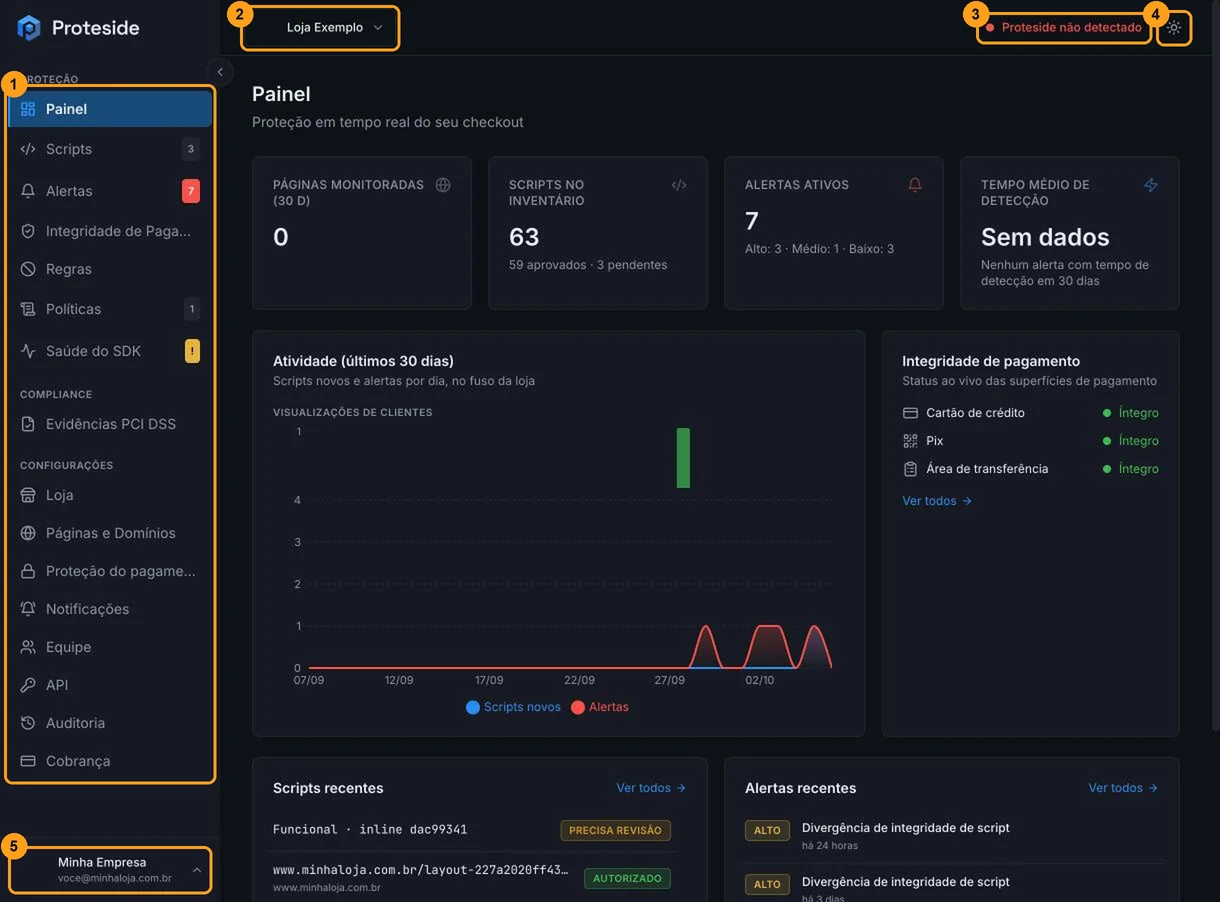Click the yellow warning badge on Saúde do SDK
Viewport: 1220px width, 902px height.
pyautogui.click(x=192, y=351)
